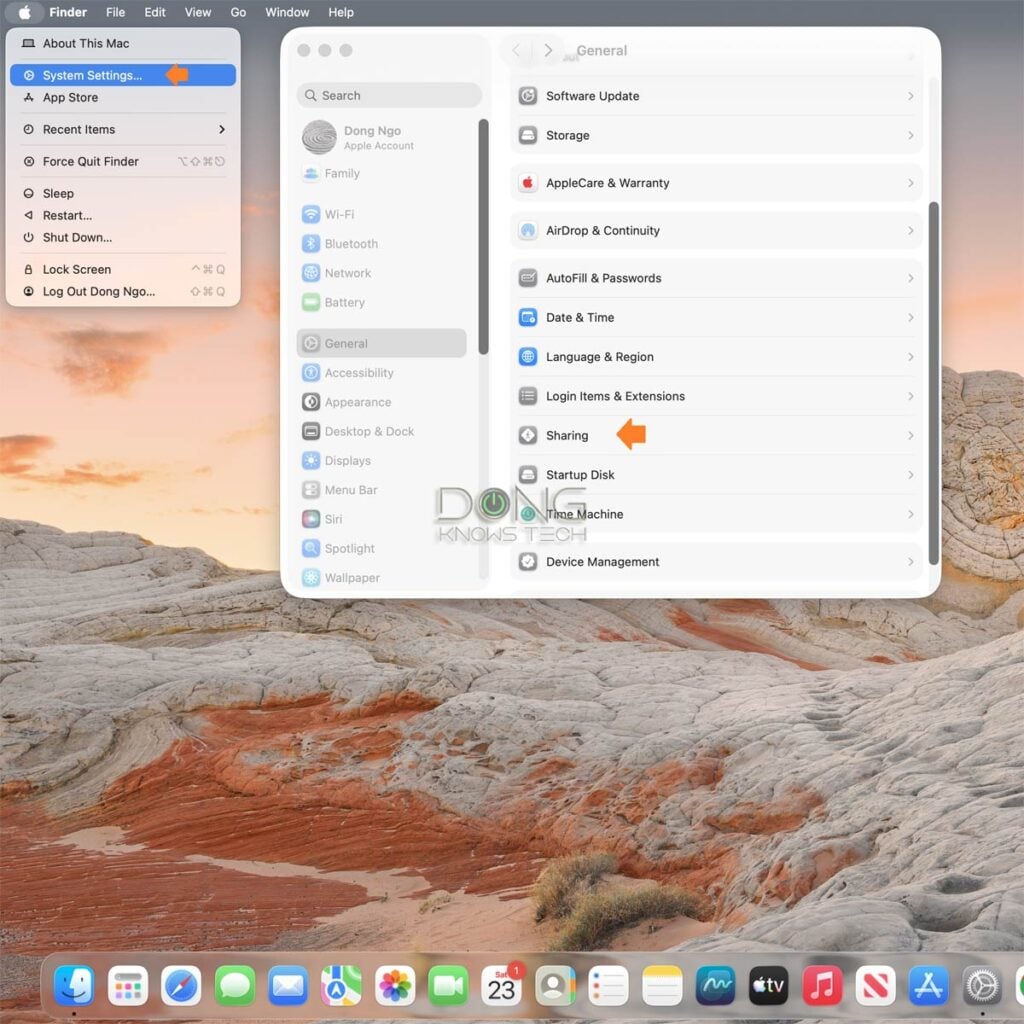
Task: Go forward in Settings navigation
Action: [548, 50]
